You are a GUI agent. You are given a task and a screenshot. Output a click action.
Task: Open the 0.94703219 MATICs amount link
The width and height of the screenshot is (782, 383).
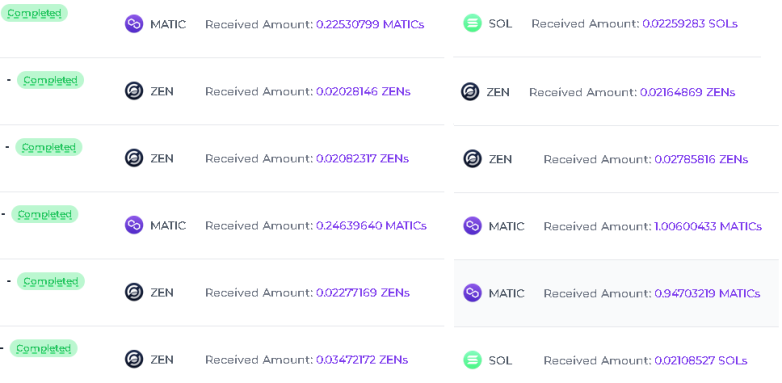(707, 293)
